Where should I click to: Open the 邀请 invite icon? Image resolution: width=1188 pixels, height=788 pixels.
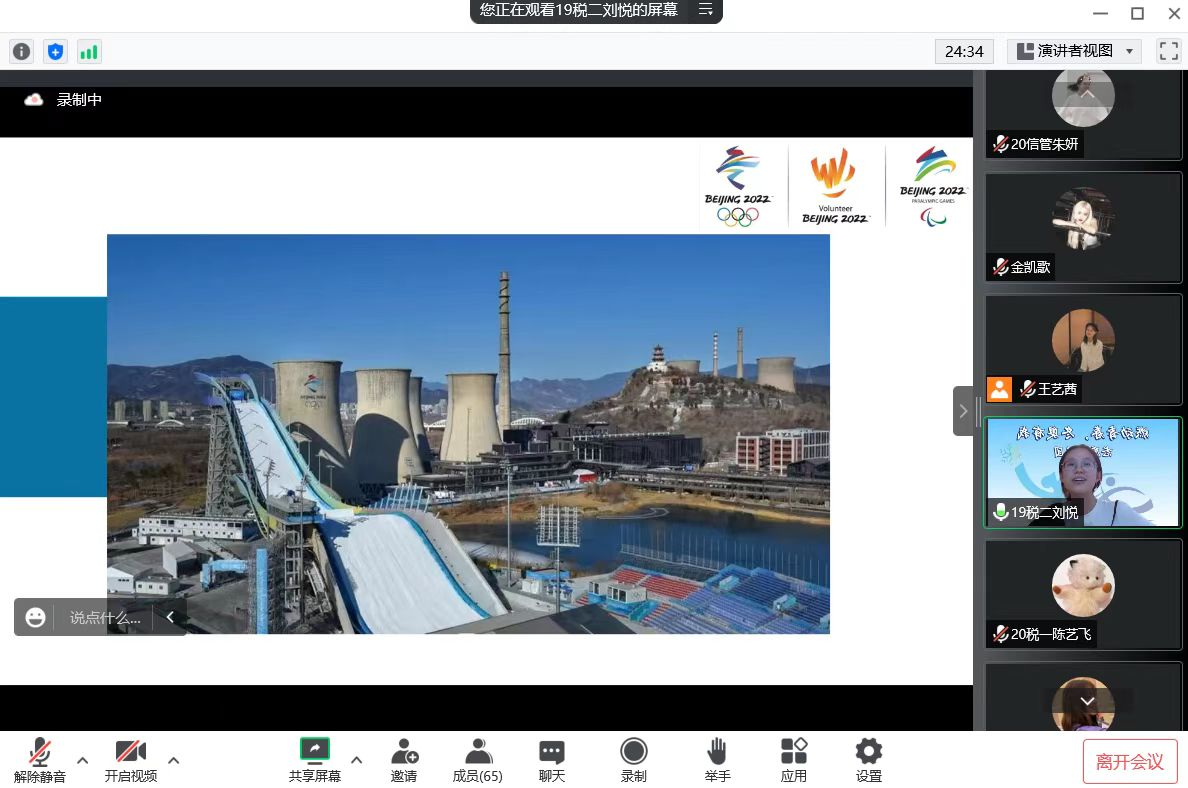(404, 760)
